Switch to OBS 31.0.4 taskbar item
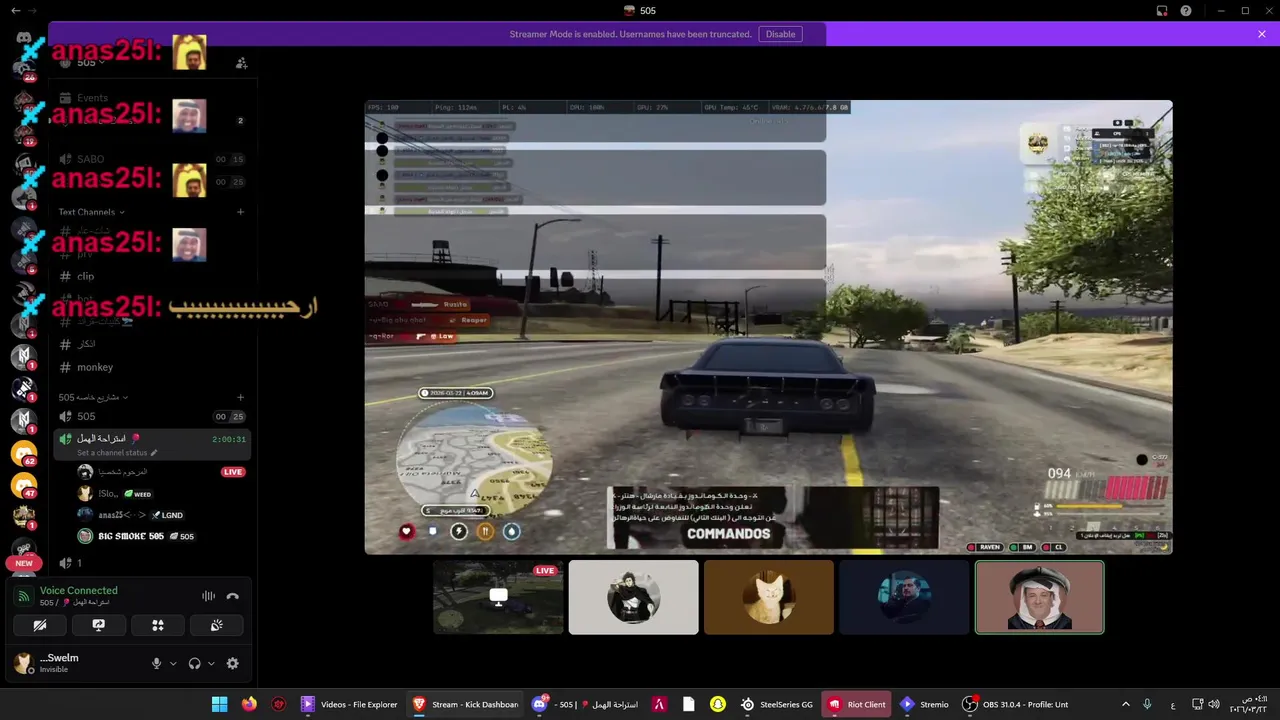 1015,704
